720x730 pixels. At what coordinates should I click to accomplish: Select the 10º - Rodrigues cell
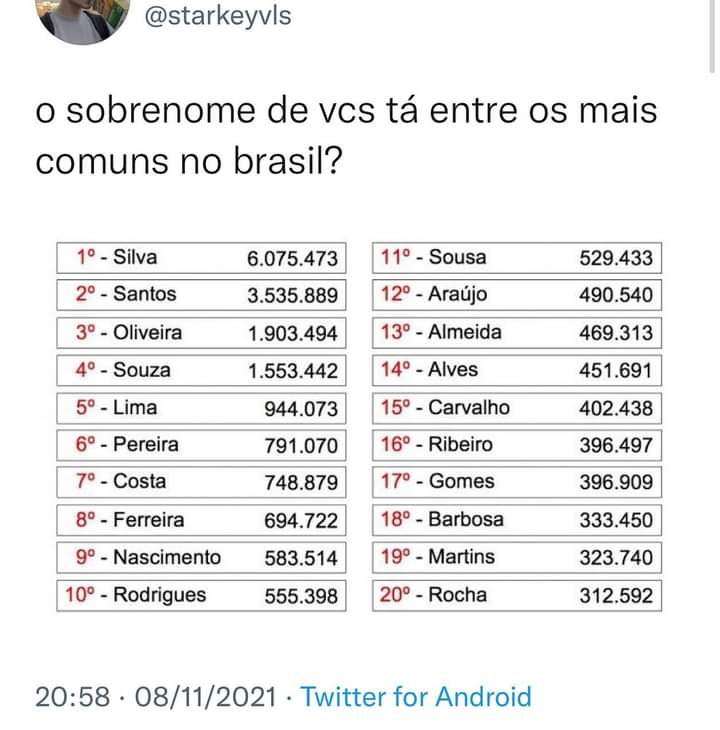(x=136, y=595)
